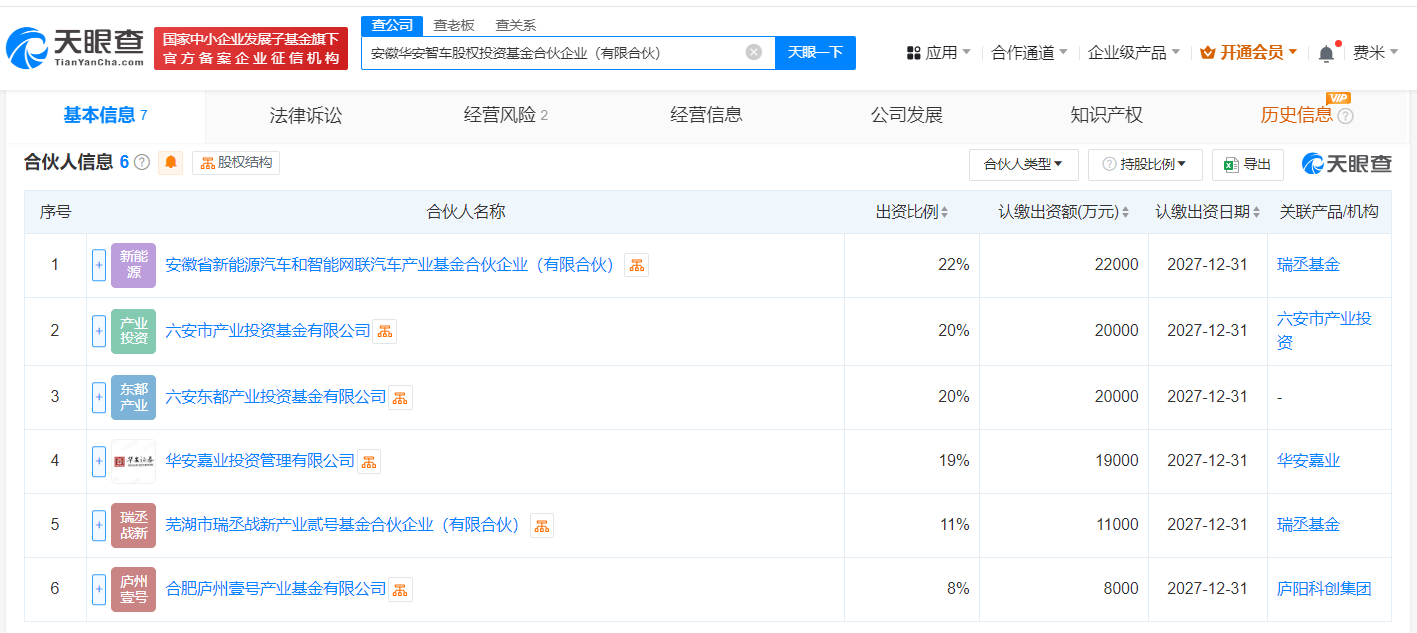
Task: Open equity structure for 合肥庐州壹号产业基金有限公司
Action: tap(401, 589)
